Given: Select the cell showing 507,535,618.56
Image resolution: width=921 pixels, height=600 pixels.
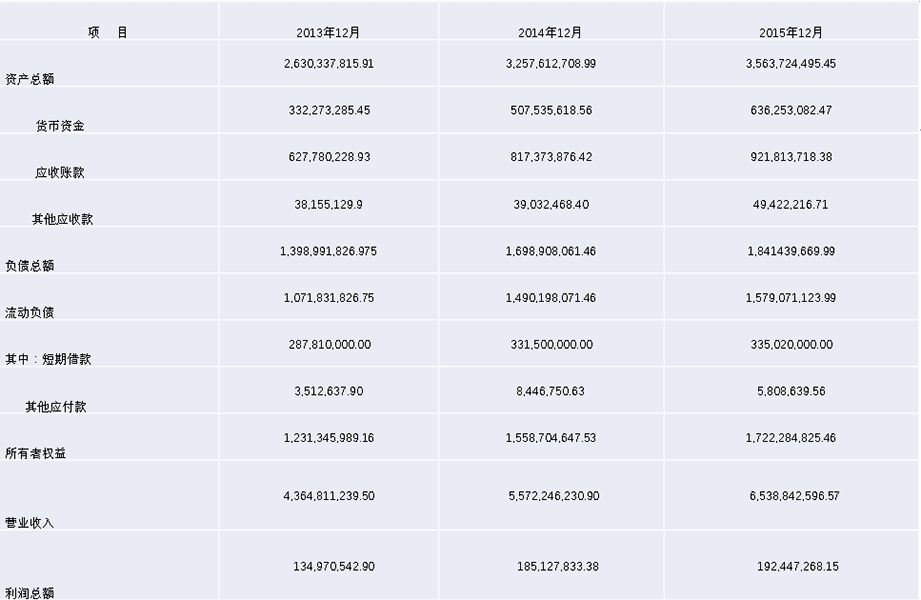Looking at the screenshot, I should 549,110.
